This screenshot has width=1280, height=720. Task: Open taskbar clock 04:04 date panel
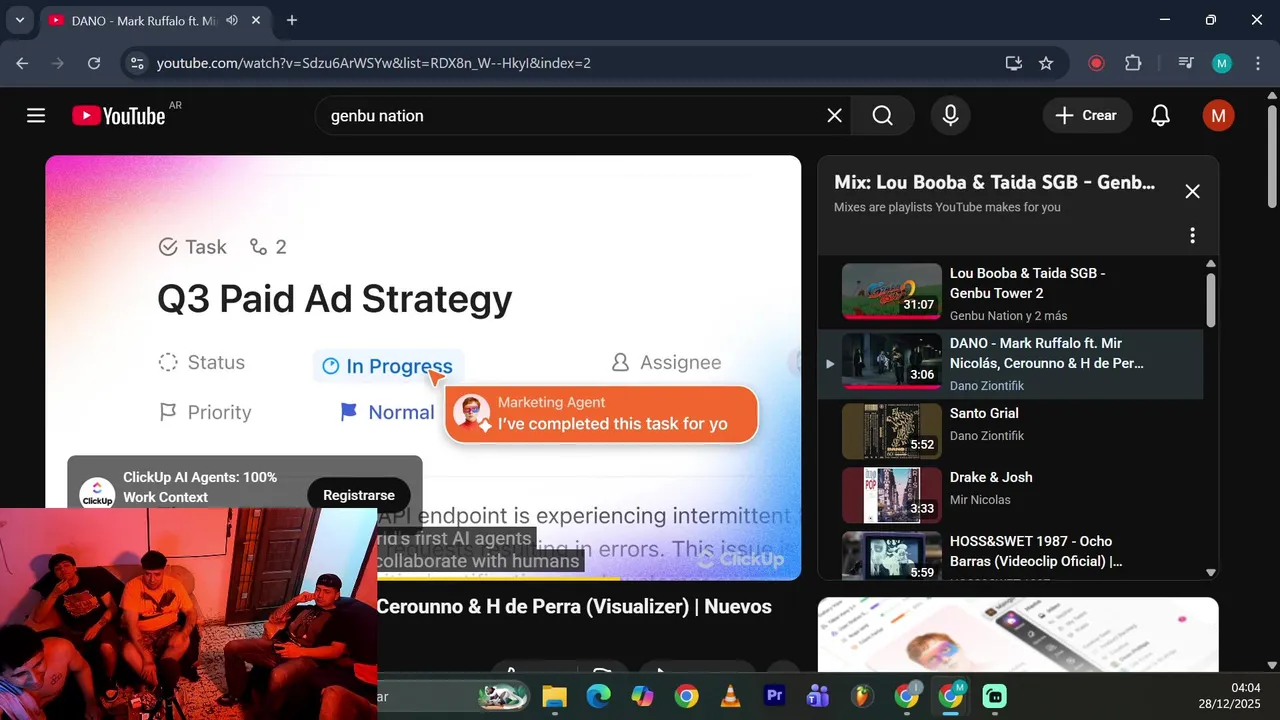tap(1231, 696)
